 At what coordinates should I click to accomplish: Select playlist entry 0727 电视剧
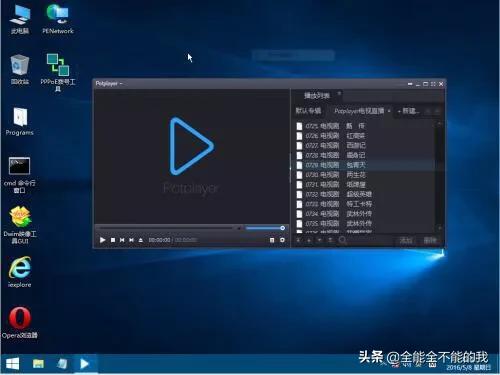pyautogui.click(x=365, y=145)
